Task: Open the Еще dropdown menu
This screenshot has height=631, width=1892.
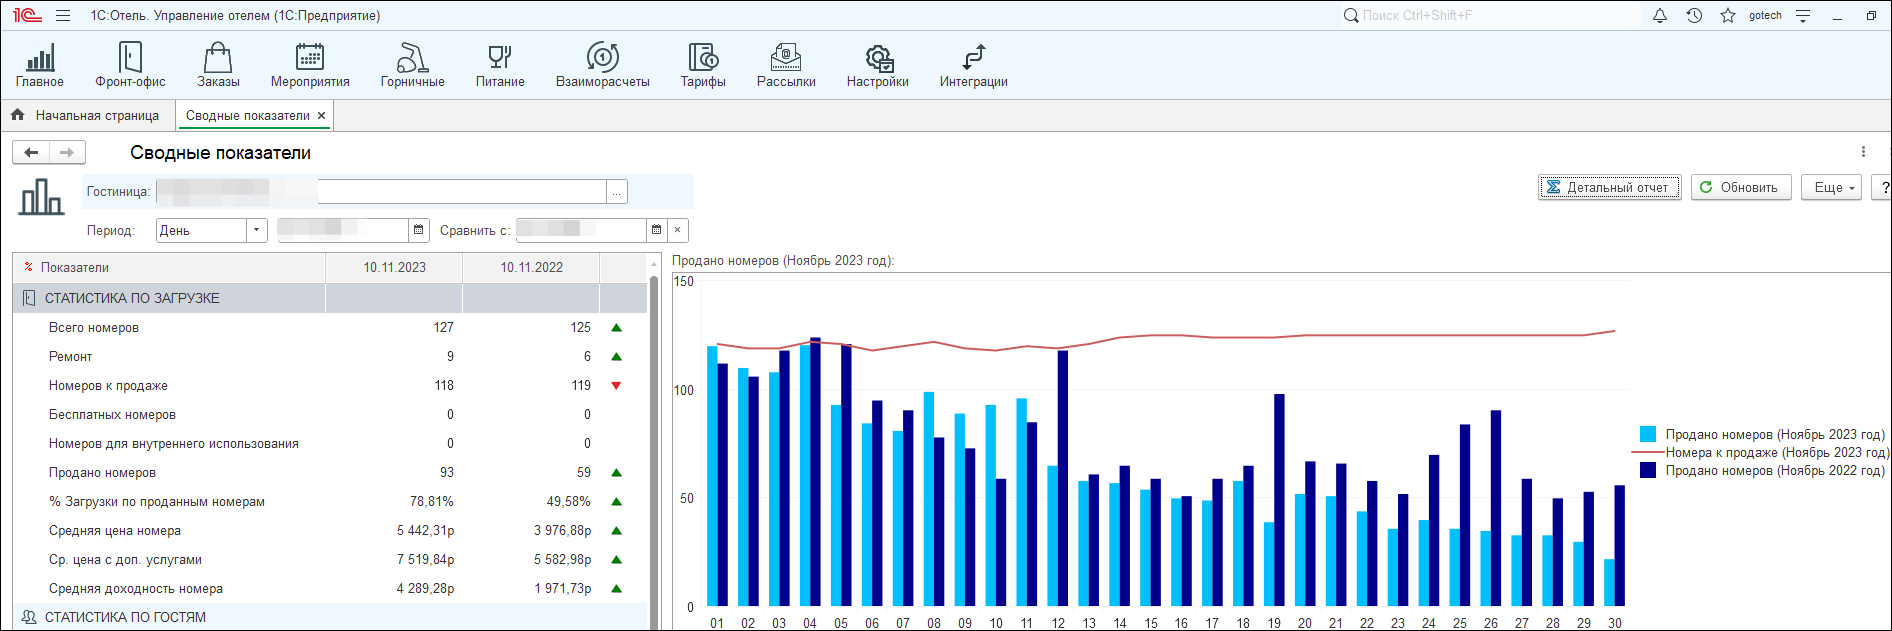Action: click(1831, 187)
